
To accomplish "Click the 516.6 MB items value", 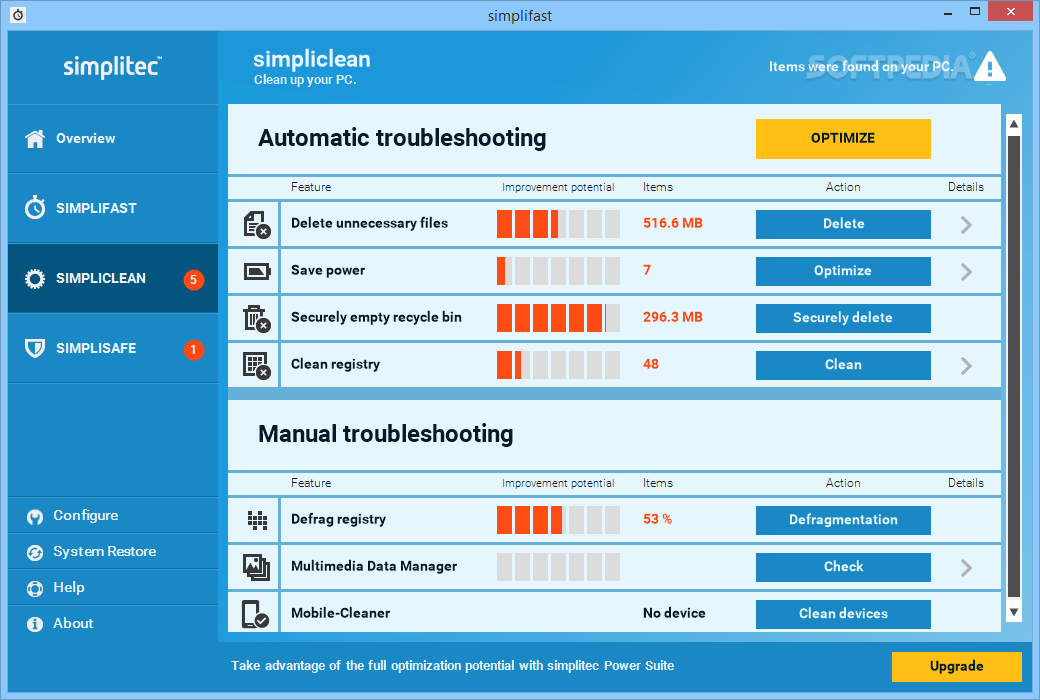I will (x=673, y=224).
